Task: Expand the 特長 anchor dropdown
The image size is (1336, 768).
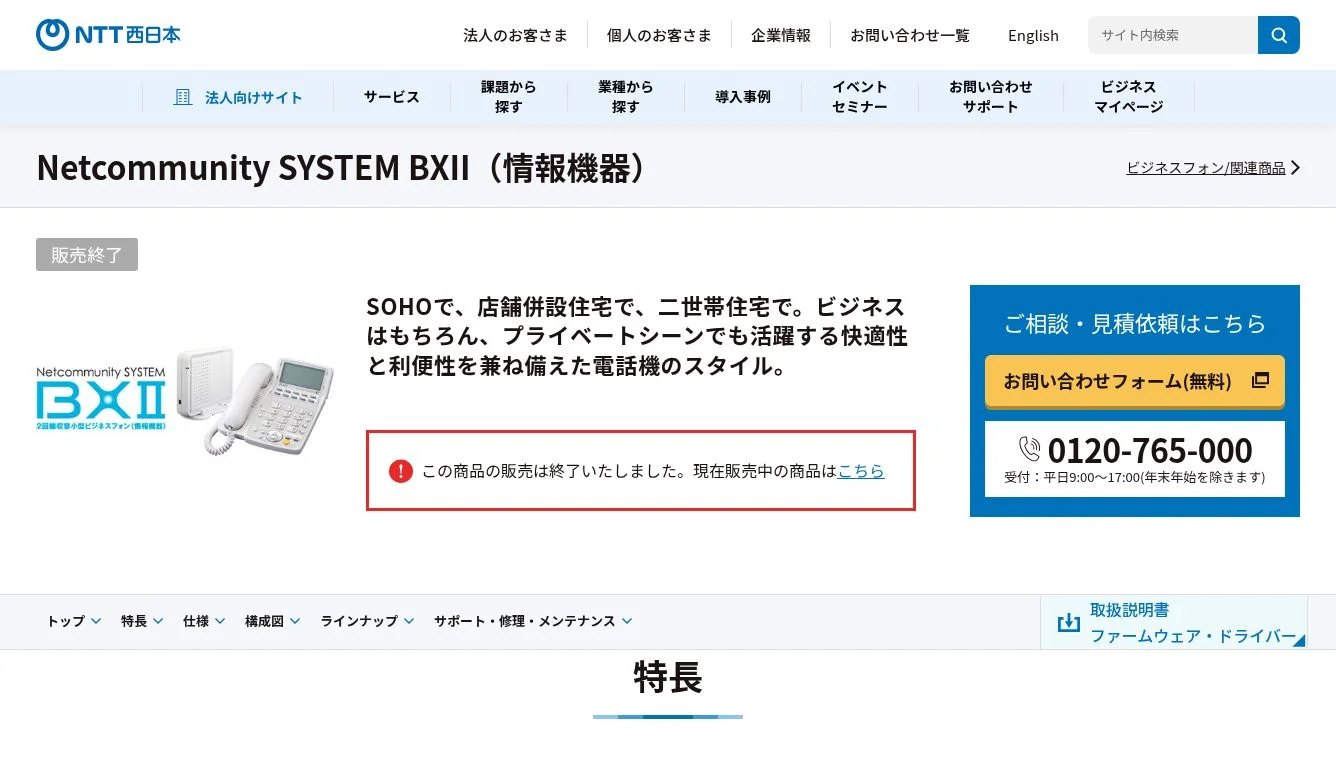Action: point(142,621)
